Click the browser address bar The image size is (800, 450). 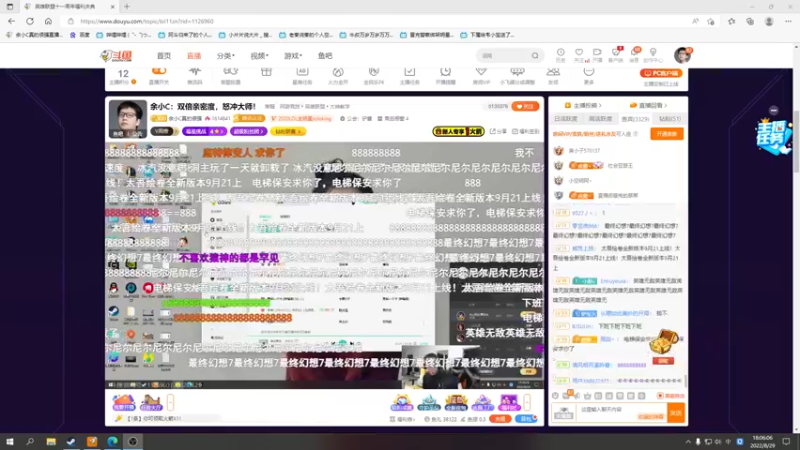[x=378, y=21]
